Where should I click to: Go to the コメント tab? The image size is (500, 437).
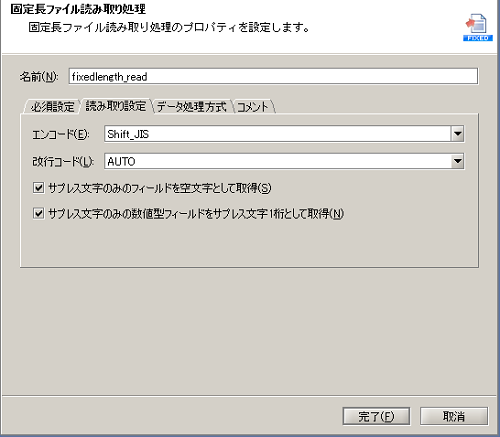pos(253,107)
